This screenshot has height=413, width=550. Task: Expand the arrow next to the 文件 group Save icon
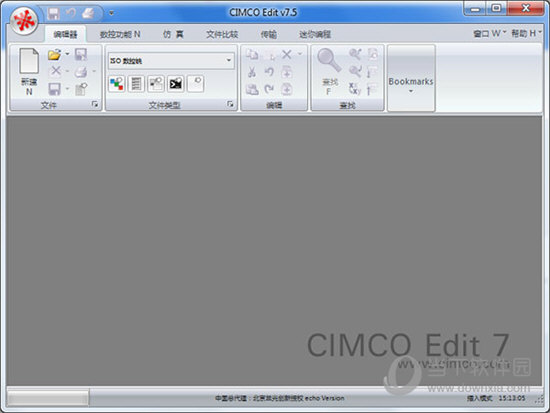click(67, 88)
